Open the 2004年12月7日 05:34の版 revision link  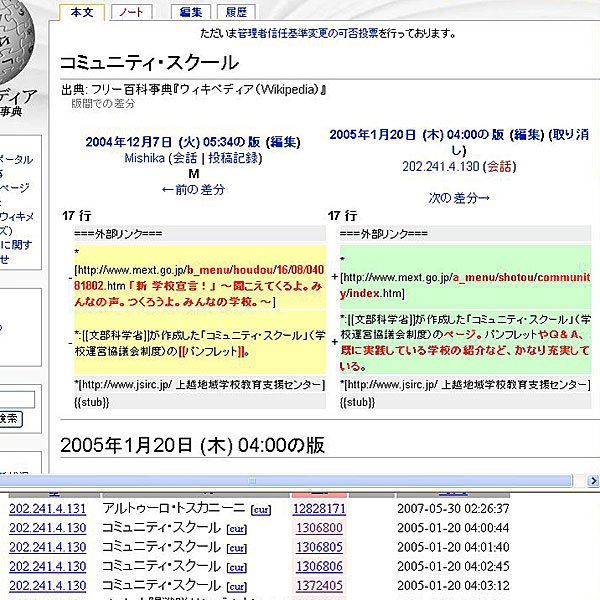pyautogui.click(x=173, y=142)
